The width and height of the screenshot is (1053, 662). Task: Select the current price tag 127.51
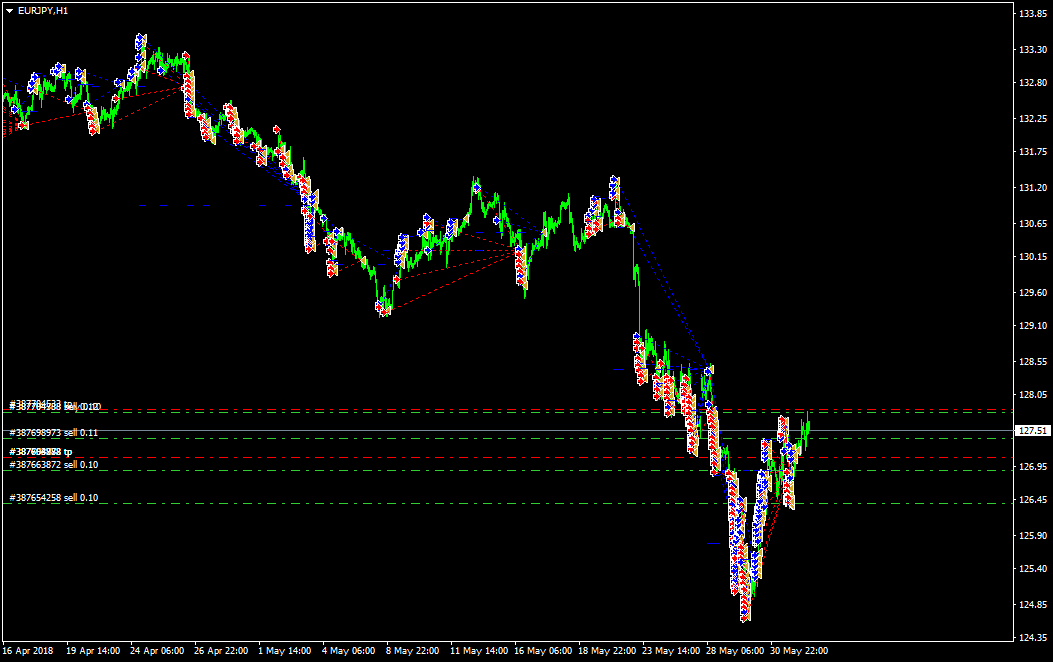click(1032, 430)
